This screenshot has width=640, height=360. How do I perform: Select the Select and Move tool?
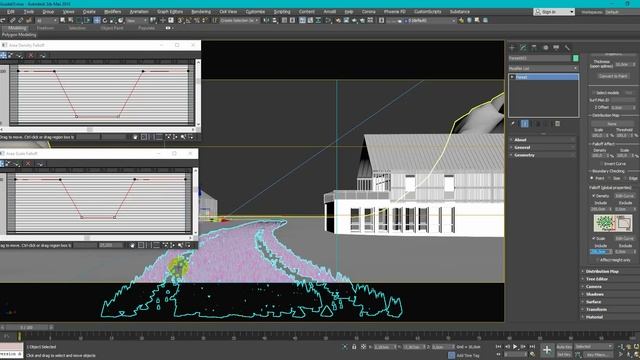click(97, 20)
